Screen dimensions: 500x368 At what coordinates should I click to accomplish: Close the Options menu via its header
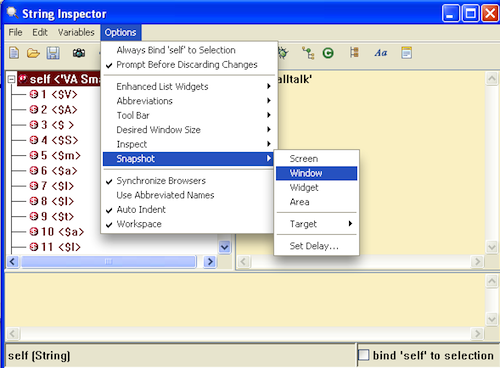pos(121,32)
